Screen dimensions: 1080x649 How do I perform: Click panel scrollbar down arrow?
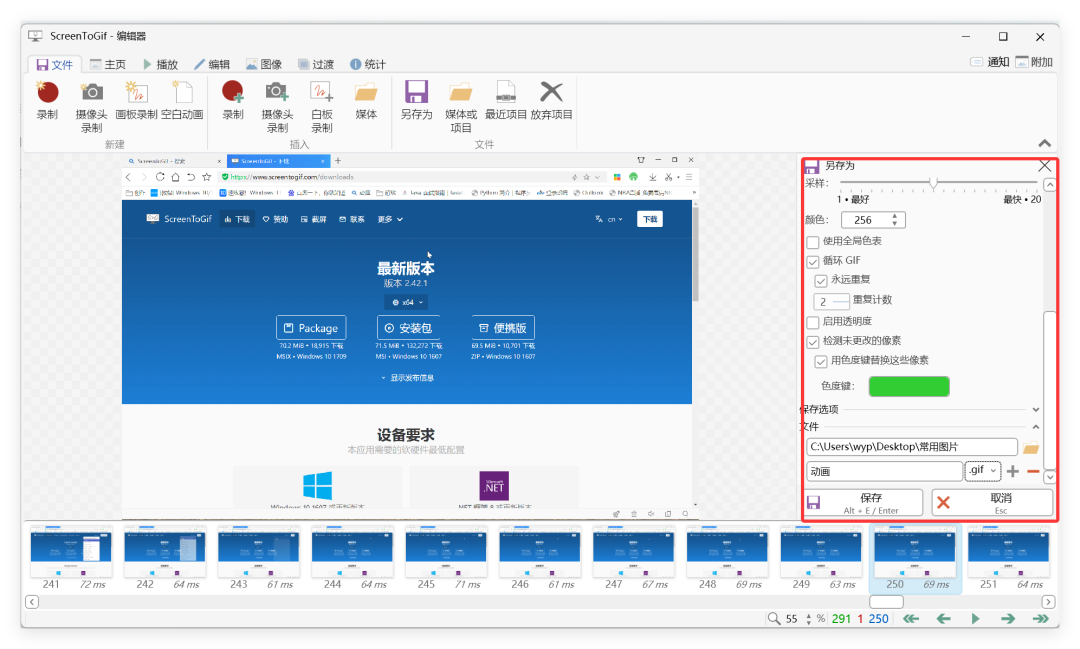[1050, 477]
